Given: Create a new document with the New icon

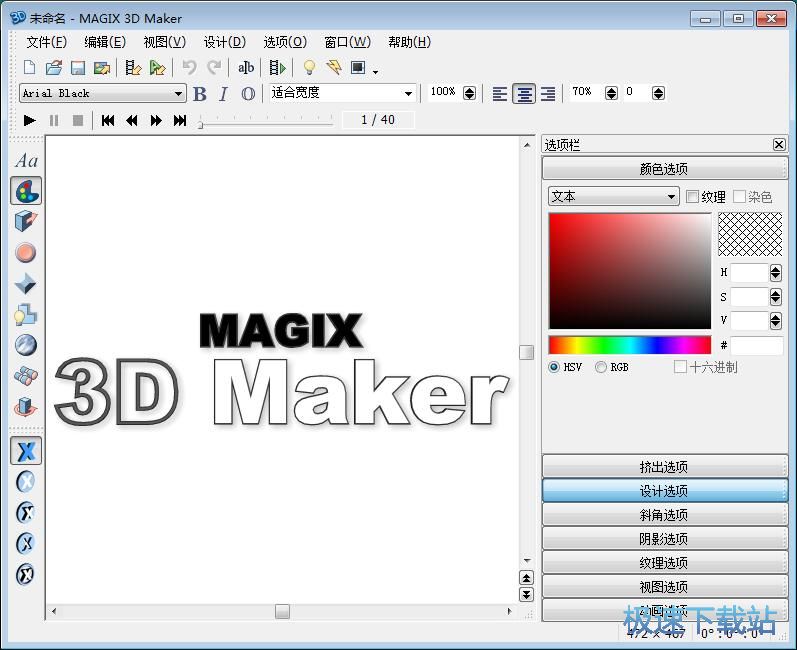Looking at the screenshot, I should click(x=29, y=68).
